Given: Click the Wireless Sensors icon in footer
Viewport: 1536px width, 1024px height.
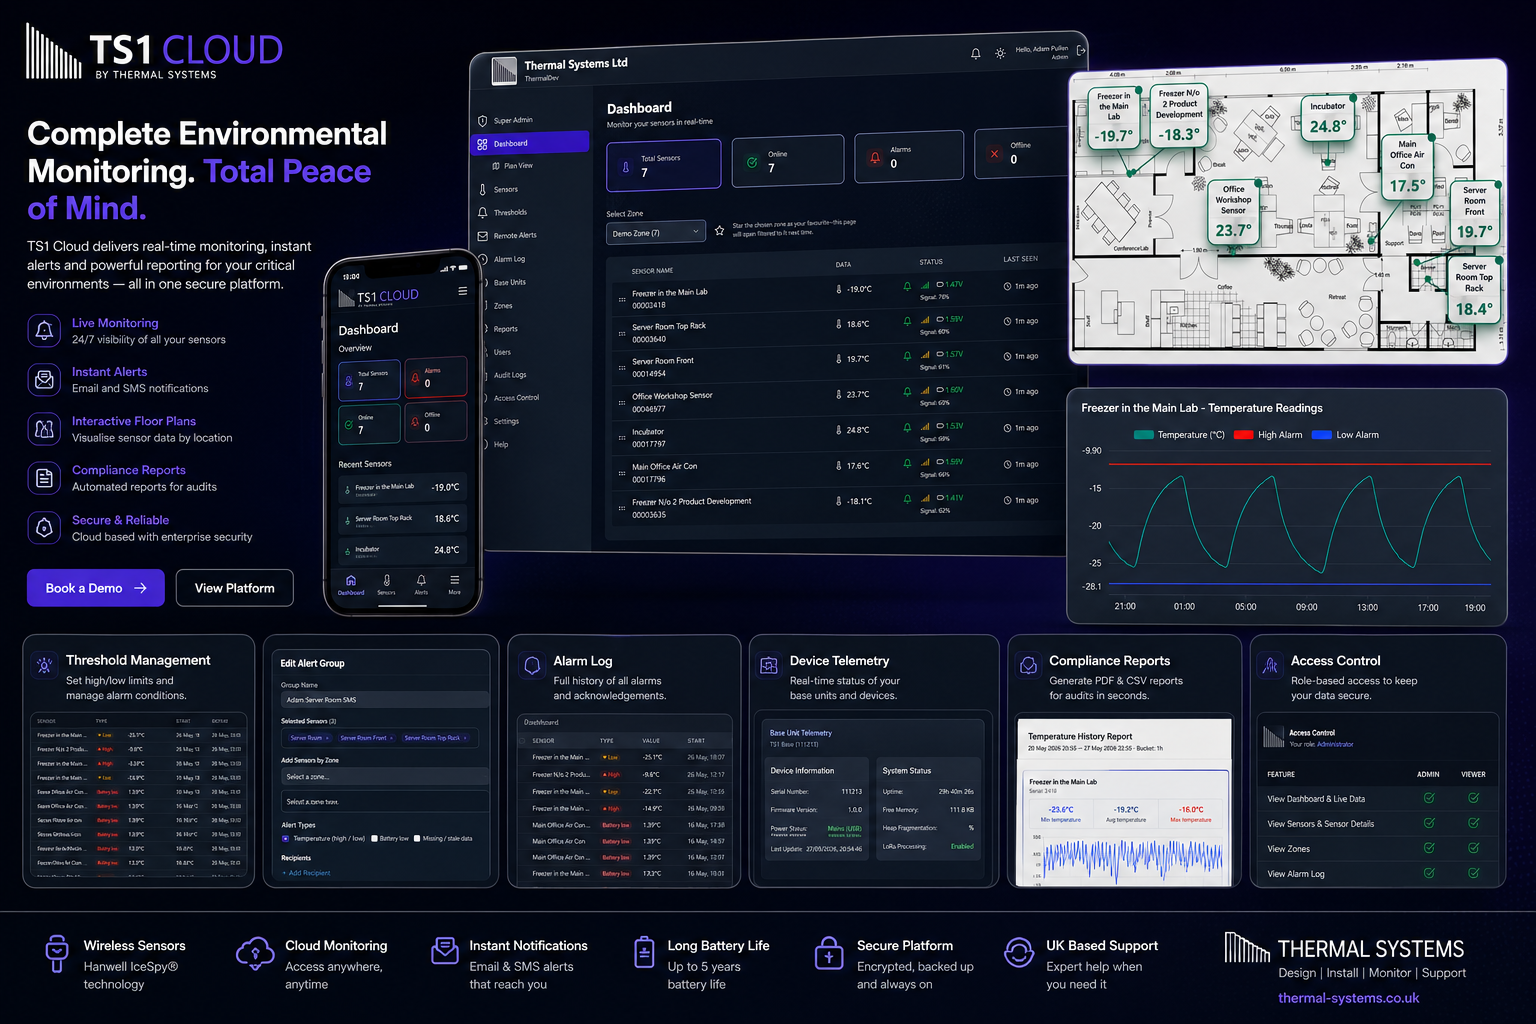Looking at the screenshot, I should click(57, 953).
